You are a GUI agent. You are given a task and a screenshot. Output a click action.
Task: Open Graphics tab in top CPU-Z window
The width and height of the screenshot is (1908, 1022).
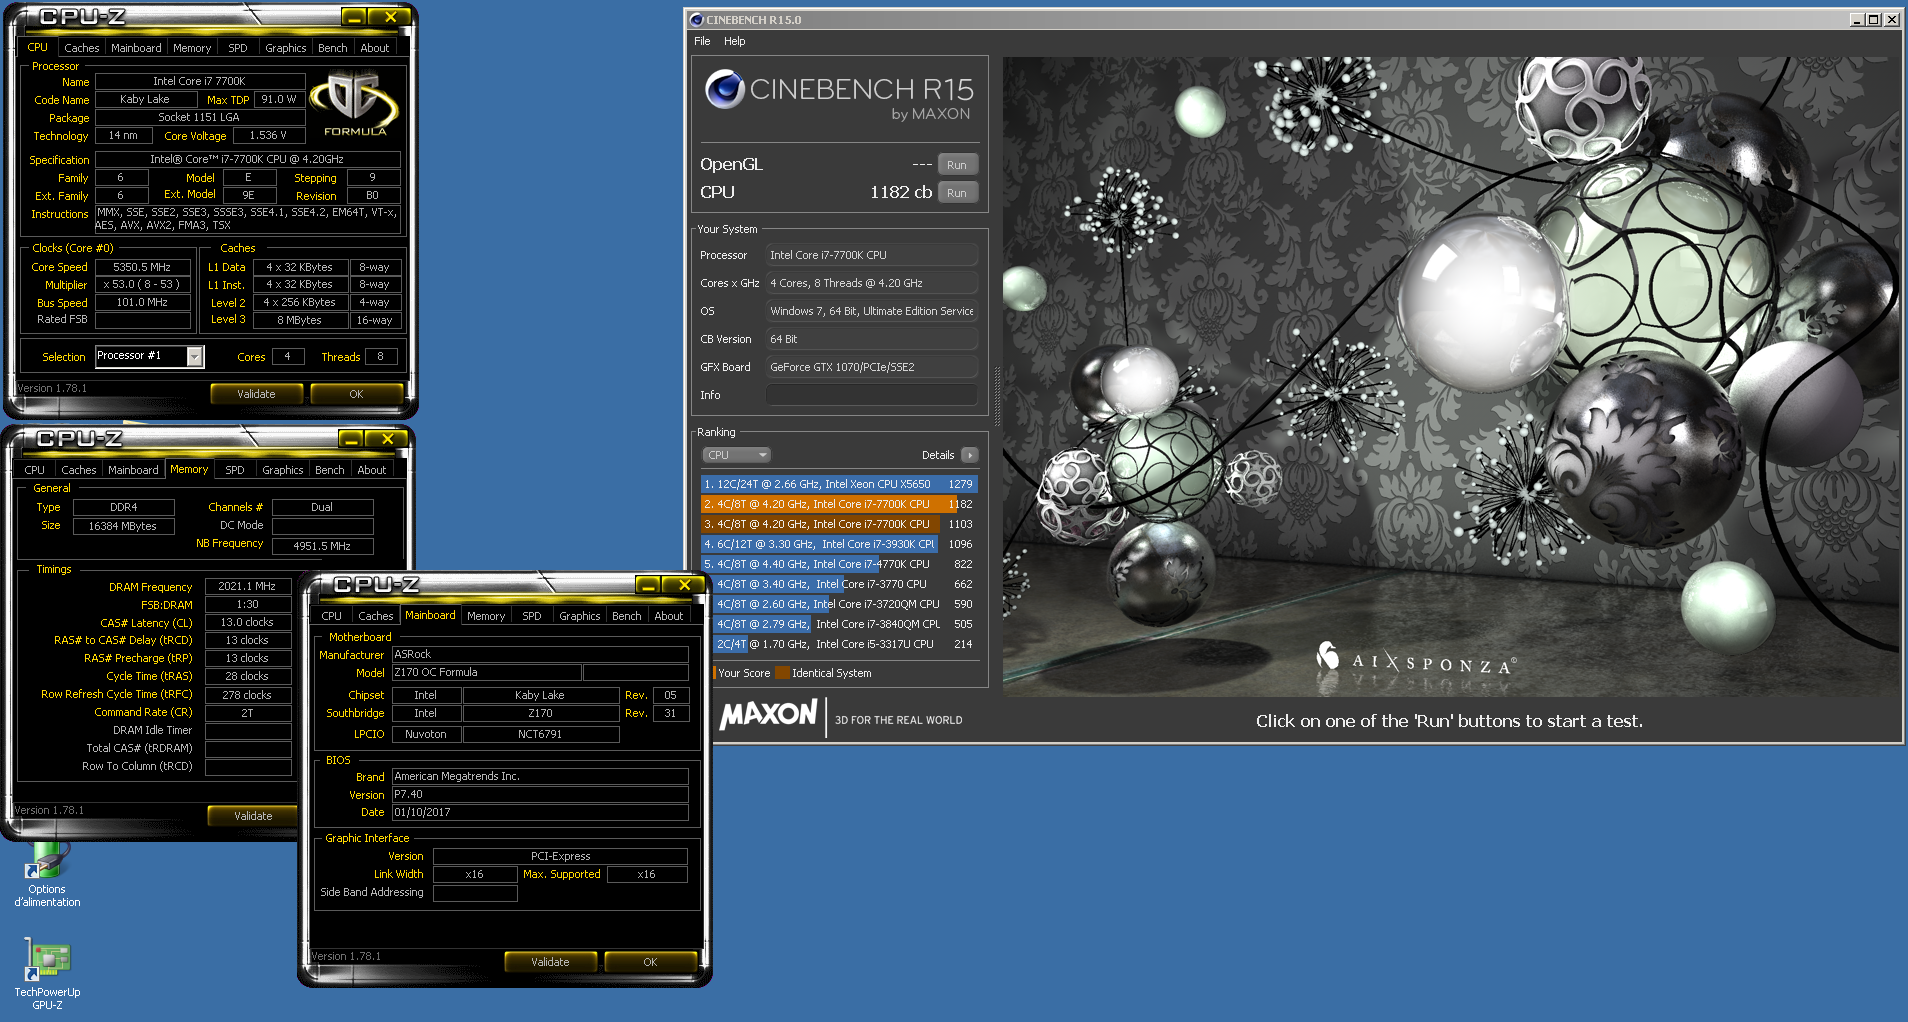[286, 48]
